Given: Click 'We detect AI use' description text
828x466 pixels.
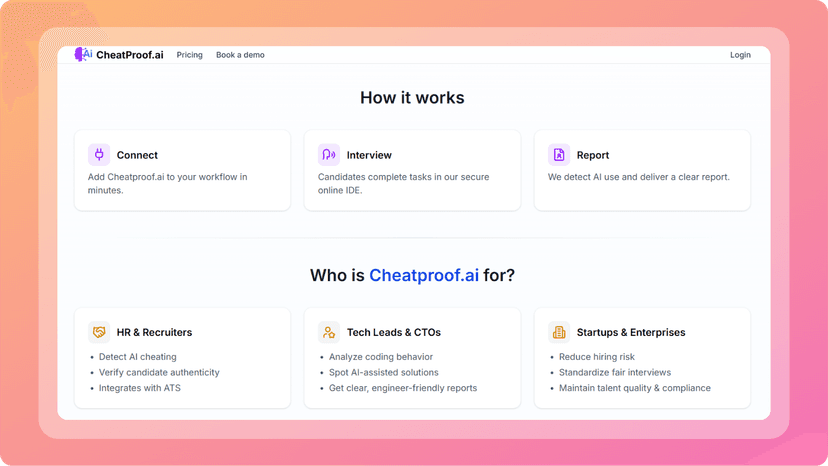Looking at the screenshot, I should point(638,177).
